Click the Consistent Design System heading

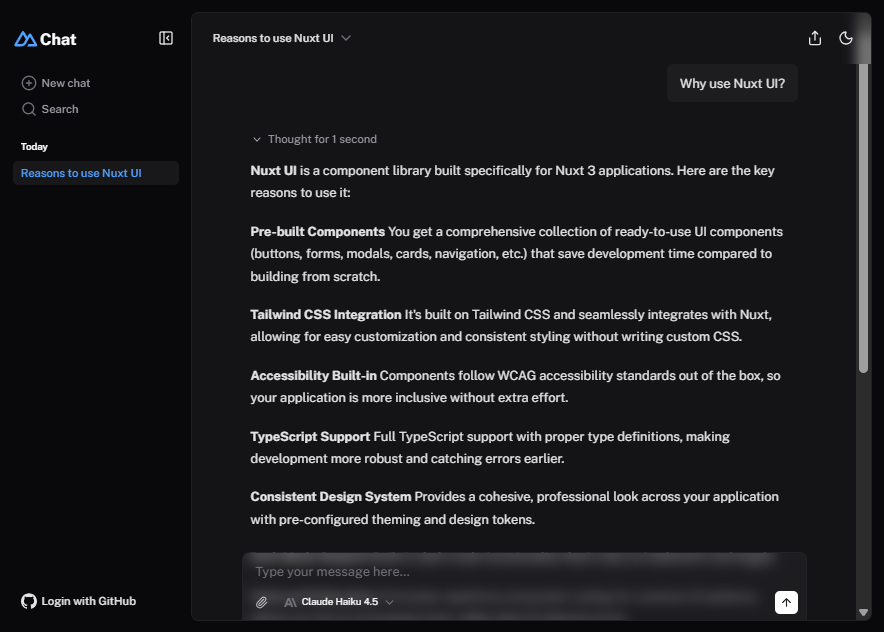coord(331,497)
